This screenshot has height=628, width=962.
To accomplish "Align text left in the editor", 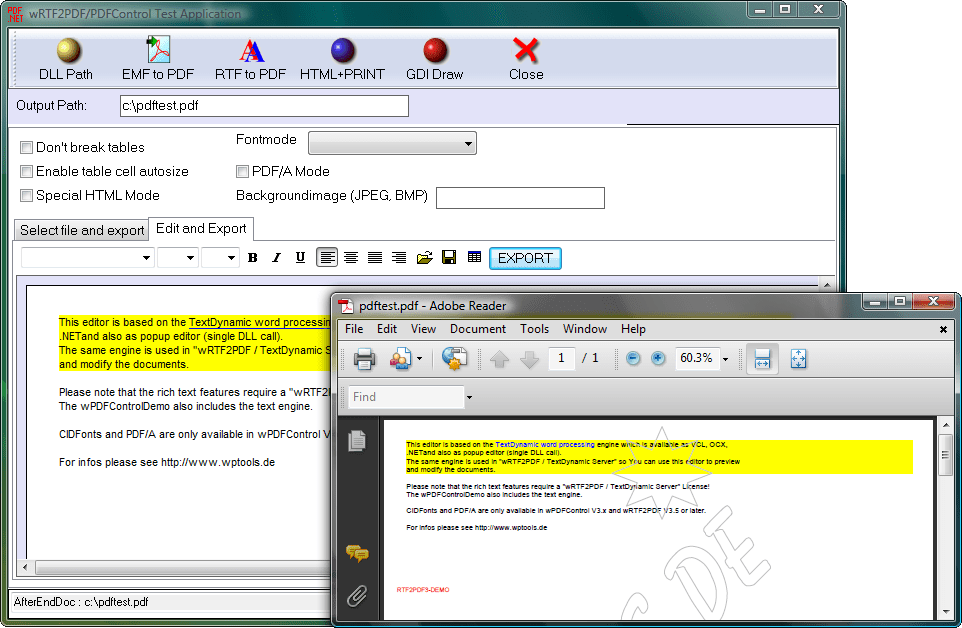I will pos(327,258).
